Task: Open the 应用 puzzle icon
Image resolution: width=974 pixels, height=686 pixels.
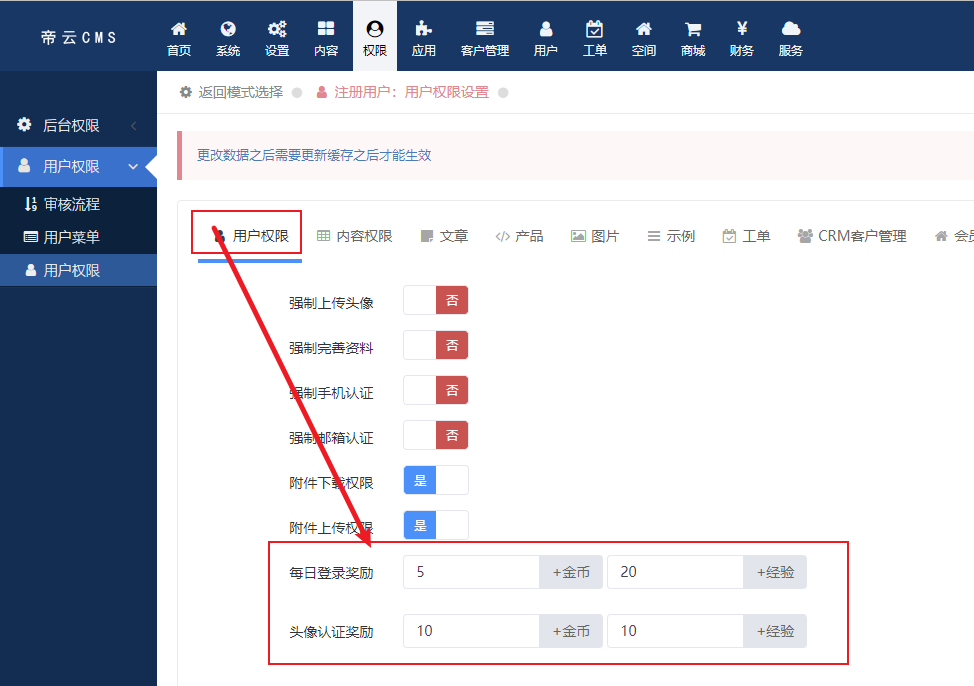Action: [x=424, y=29]
